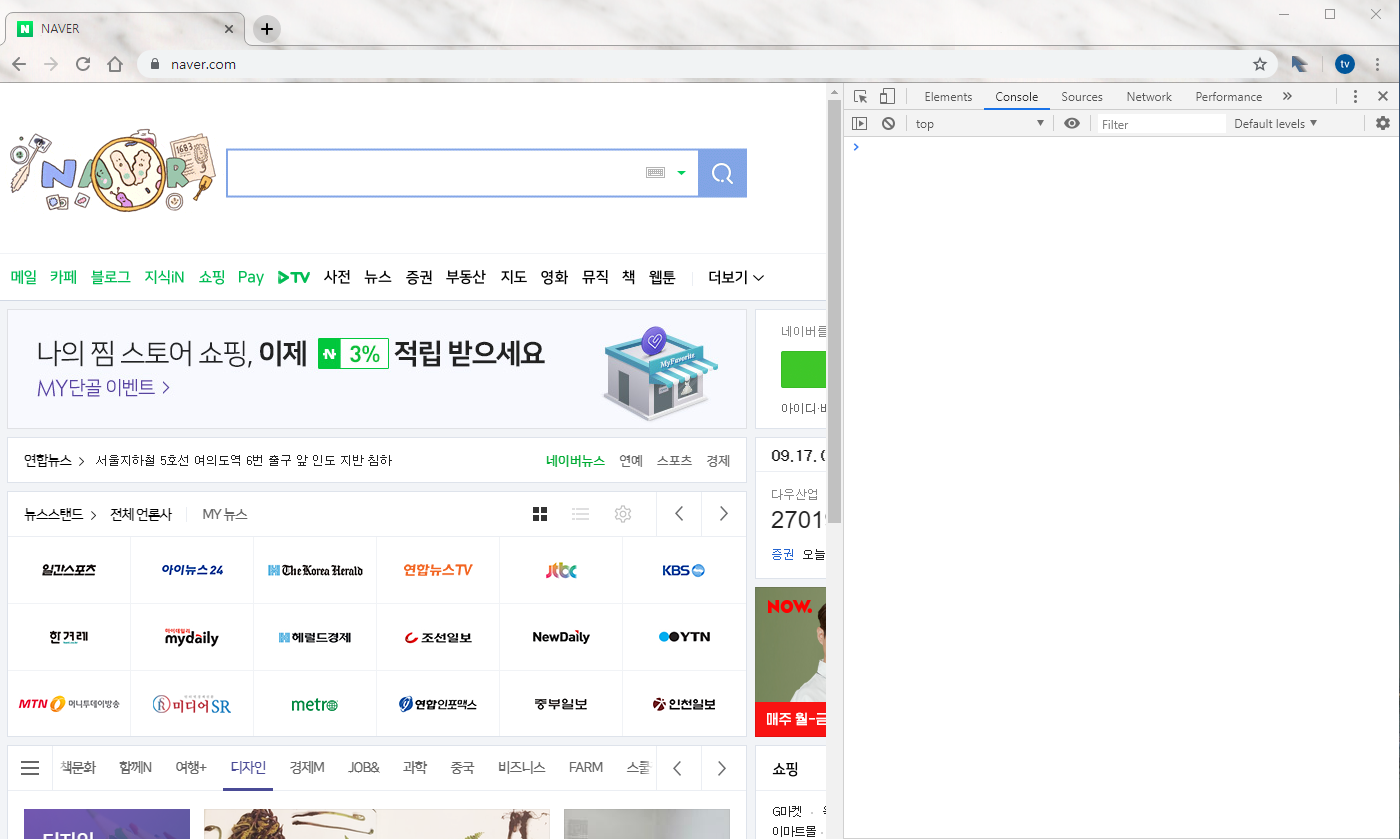Switch to the Performance tab
The image size is (1400, 839).
(x=1228, y=97)
